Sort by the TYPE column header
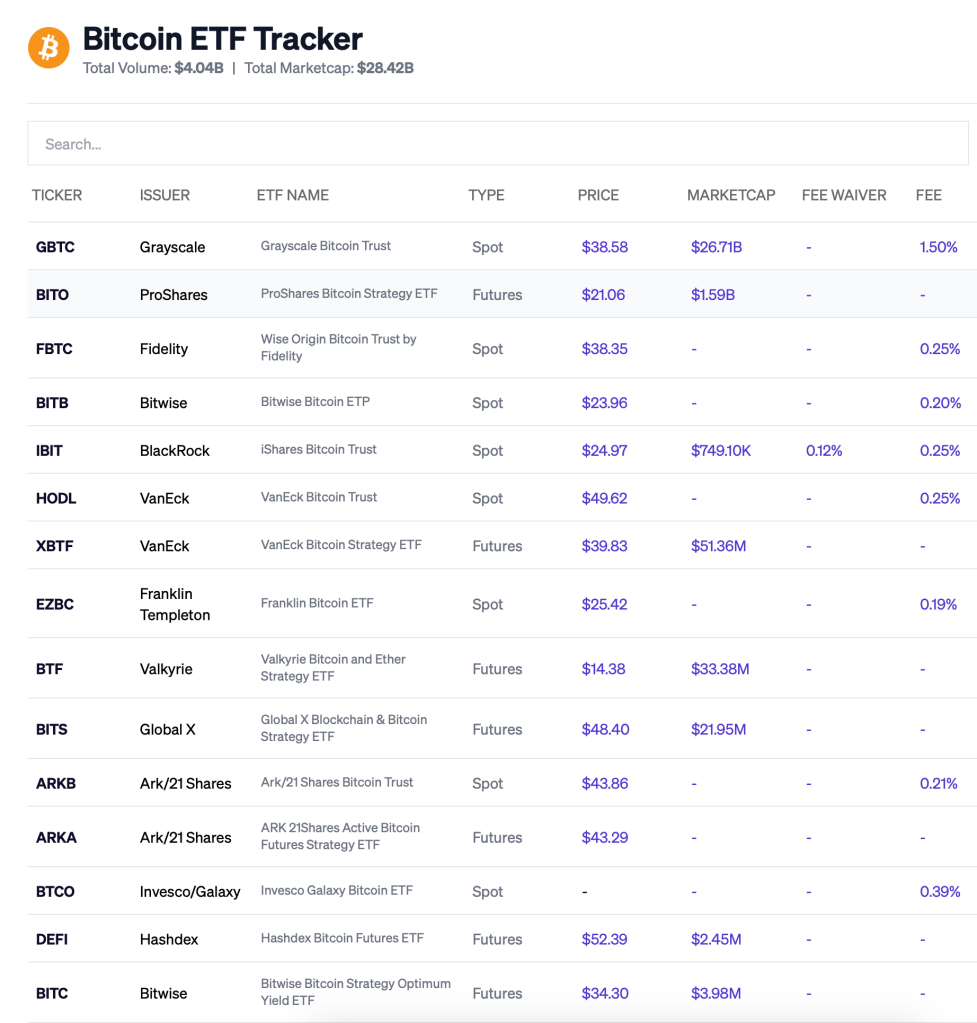 coord(487,195)
